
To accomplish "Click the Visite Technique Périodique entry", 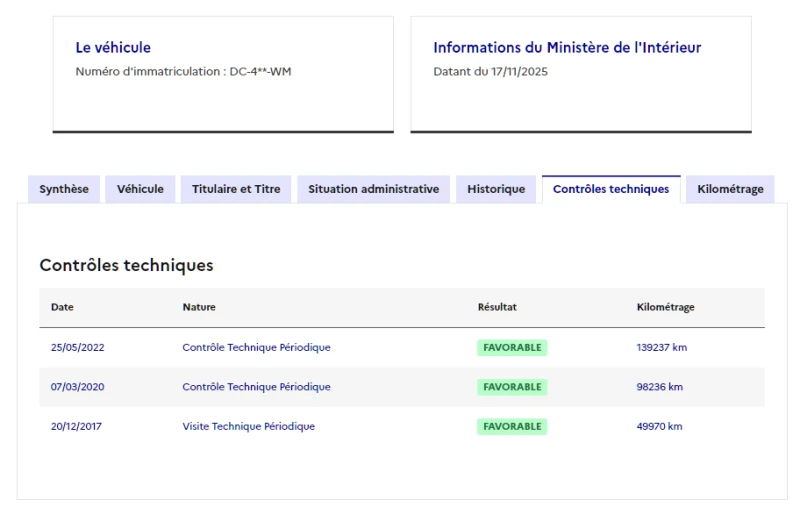I will [248, 426].
